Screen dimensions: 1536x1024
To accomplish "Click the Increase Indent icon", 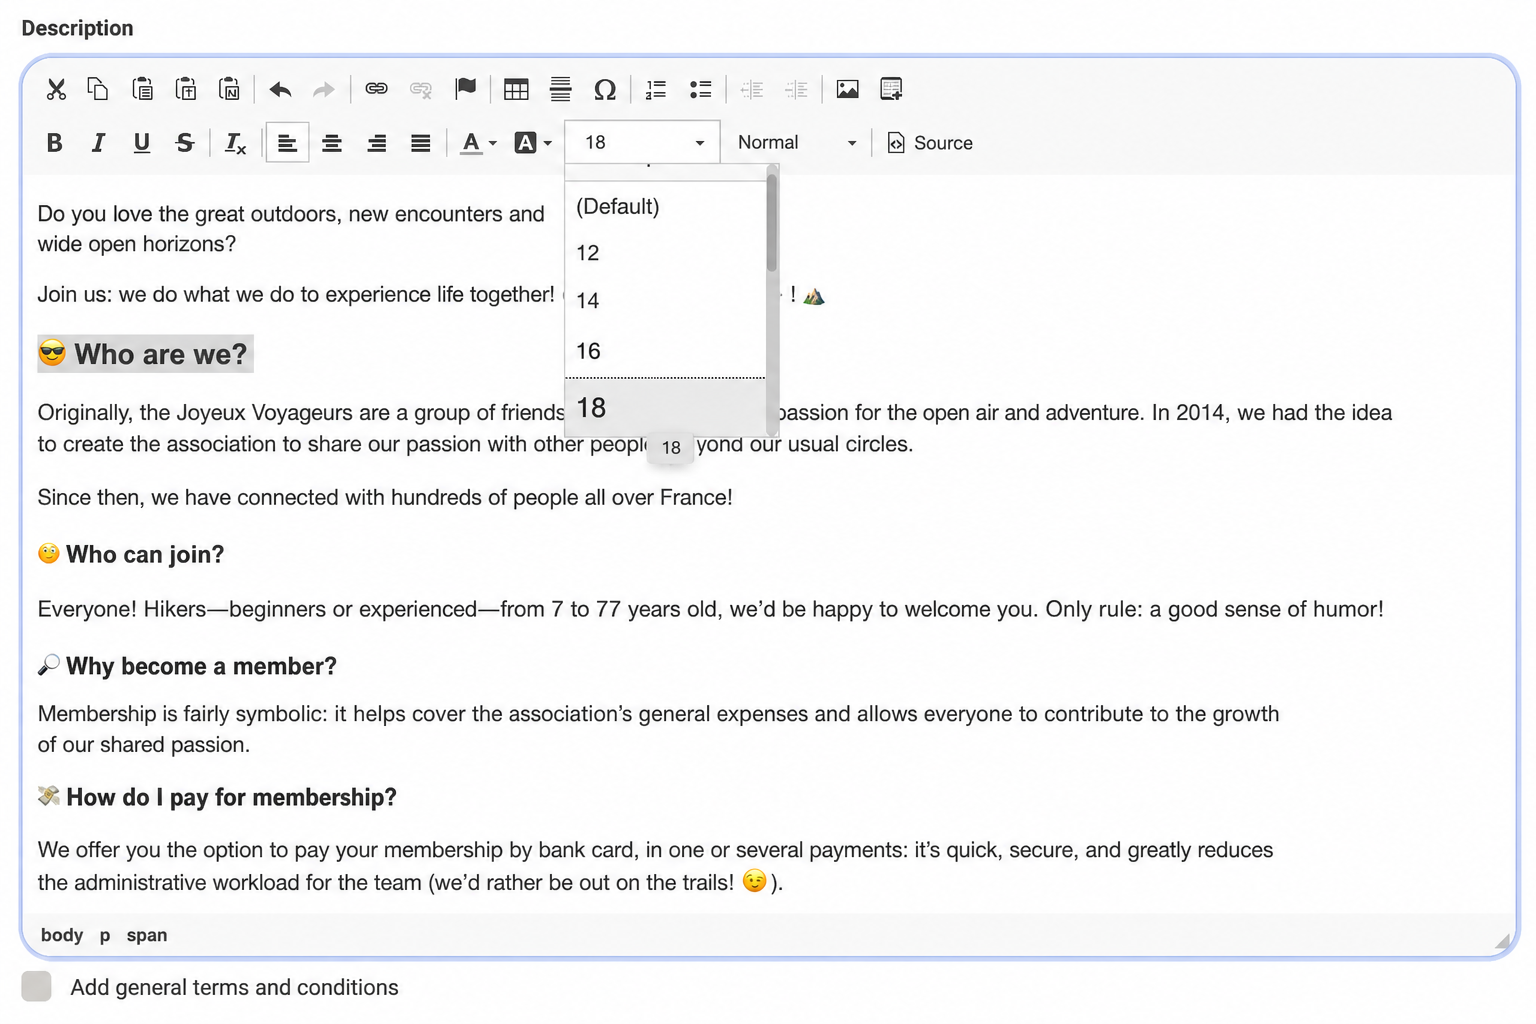I will [796, 89].
